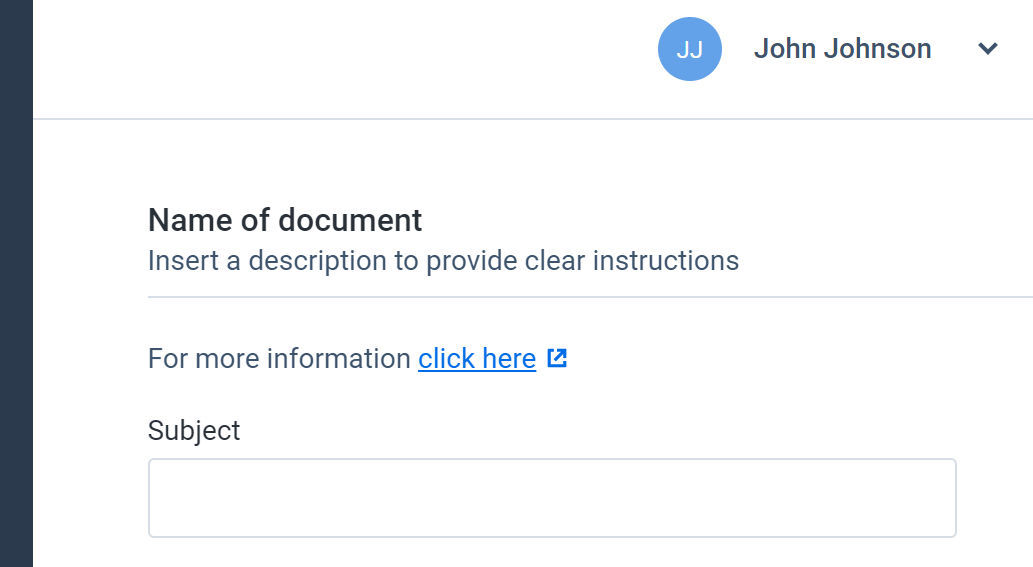
Task: Click the downward arrow in the user header
Action: pyautogui.click(x=988, y=49)
